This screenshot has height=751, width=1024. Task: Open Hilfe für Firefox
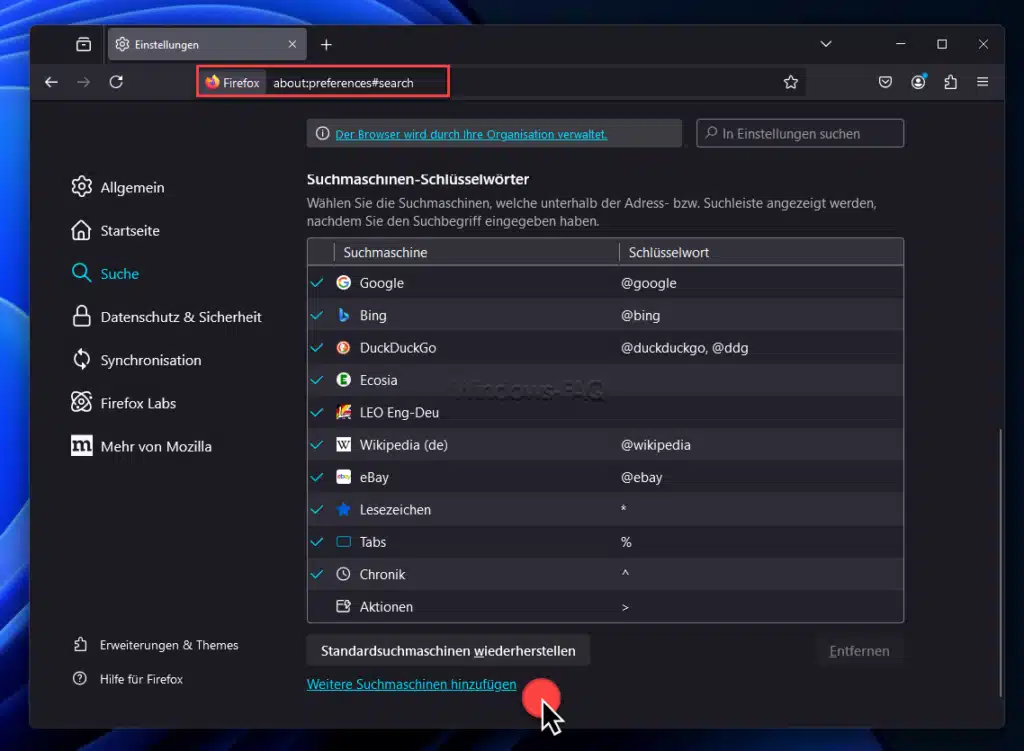[x=128, y=679]
